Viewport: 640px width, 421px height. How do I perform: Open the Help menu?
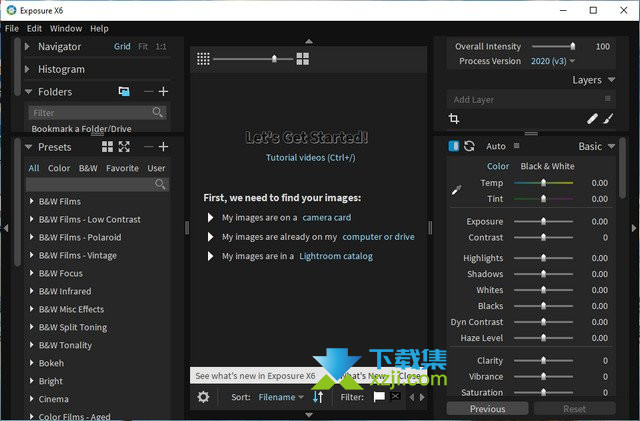click(99, 29)
